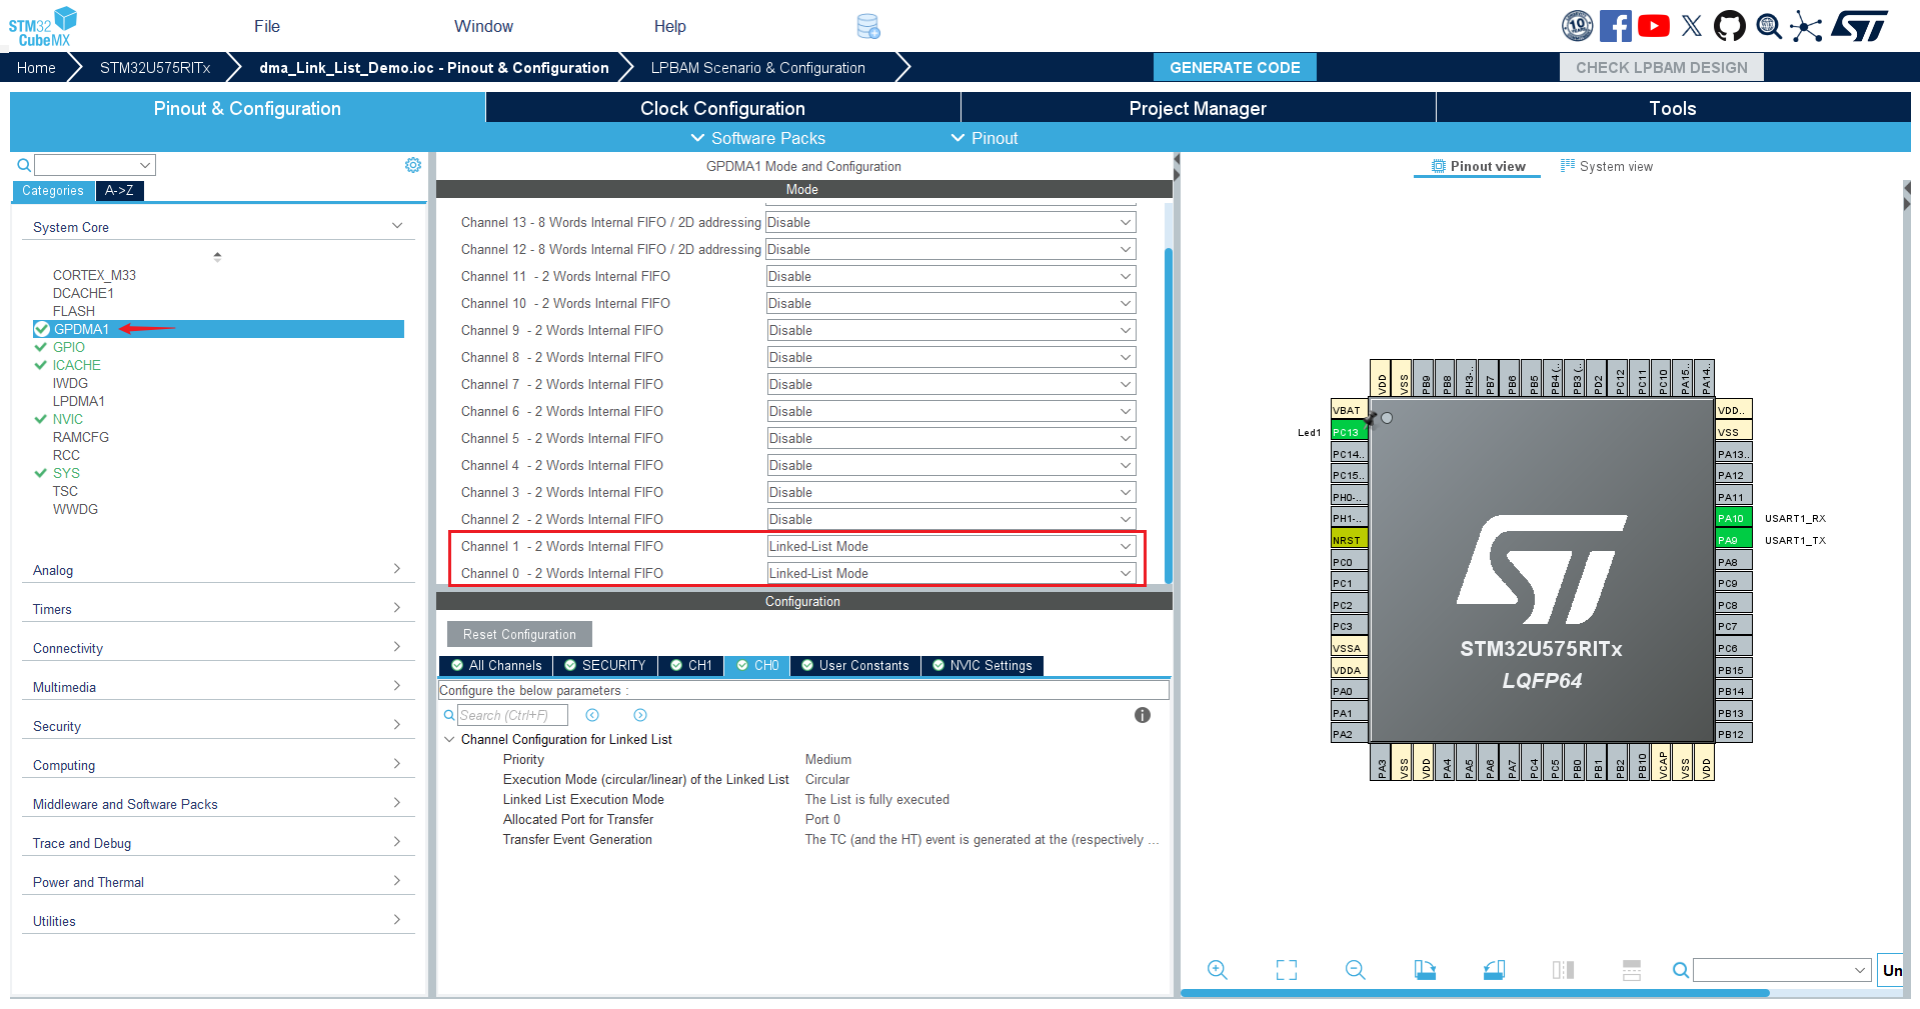
Task: Switch to Project Manager tab
Action: [1198, 108]
